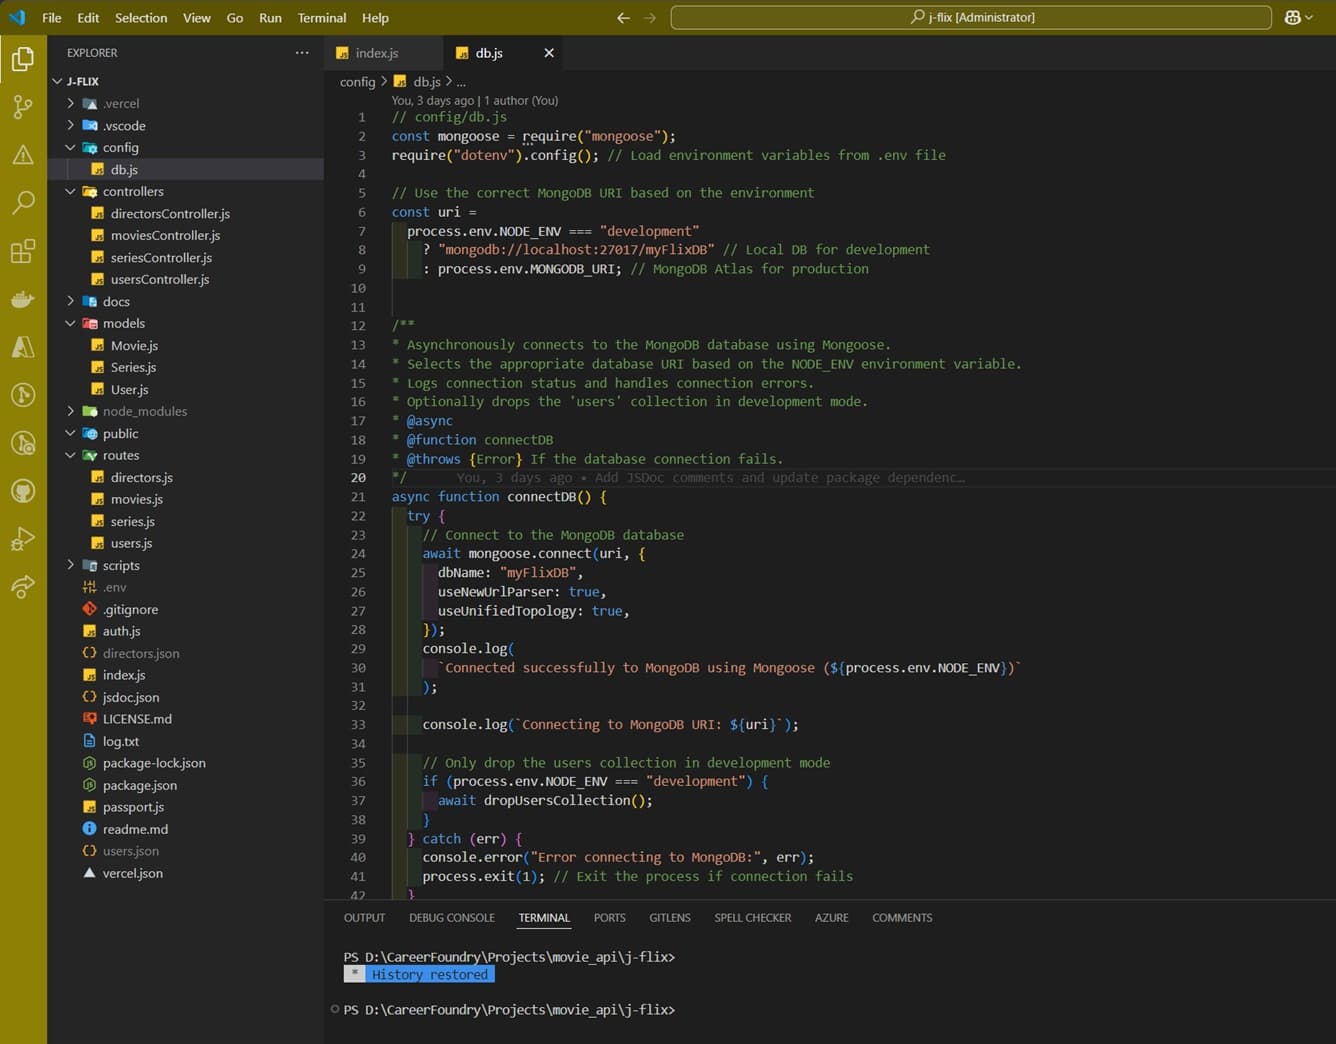Click the back navigation arrow
This screenshot has width=1336, height=1044.
(622, 17)
